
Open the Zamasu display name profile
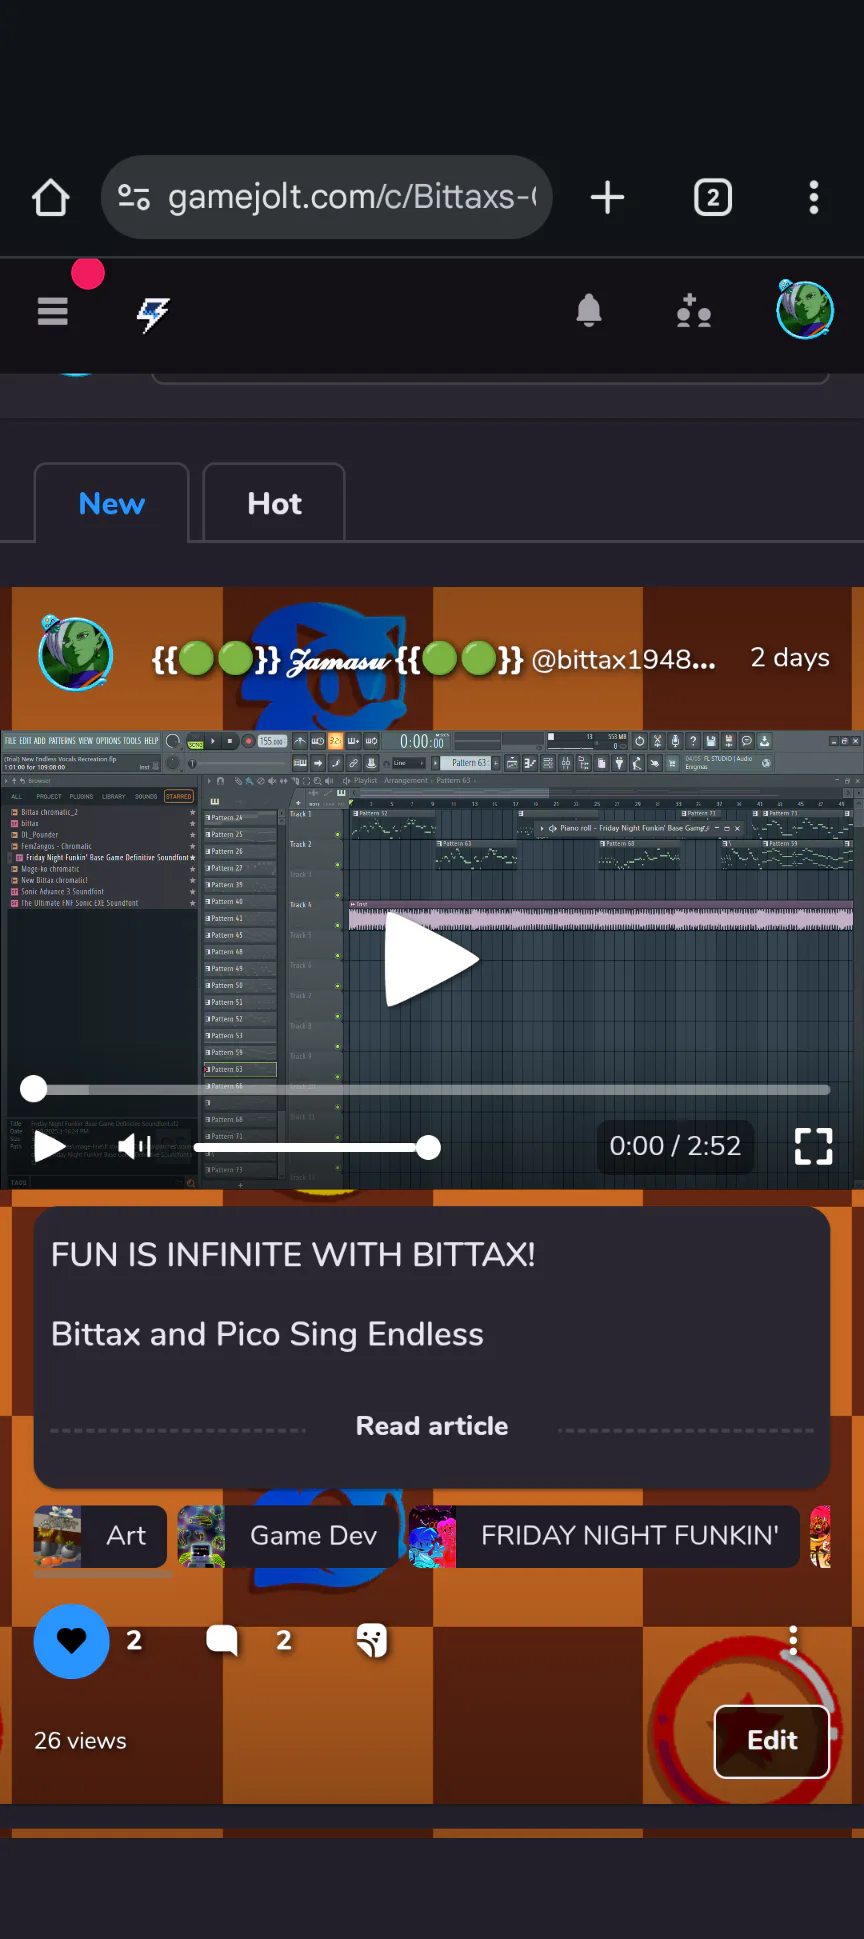[x=337, y=660]
